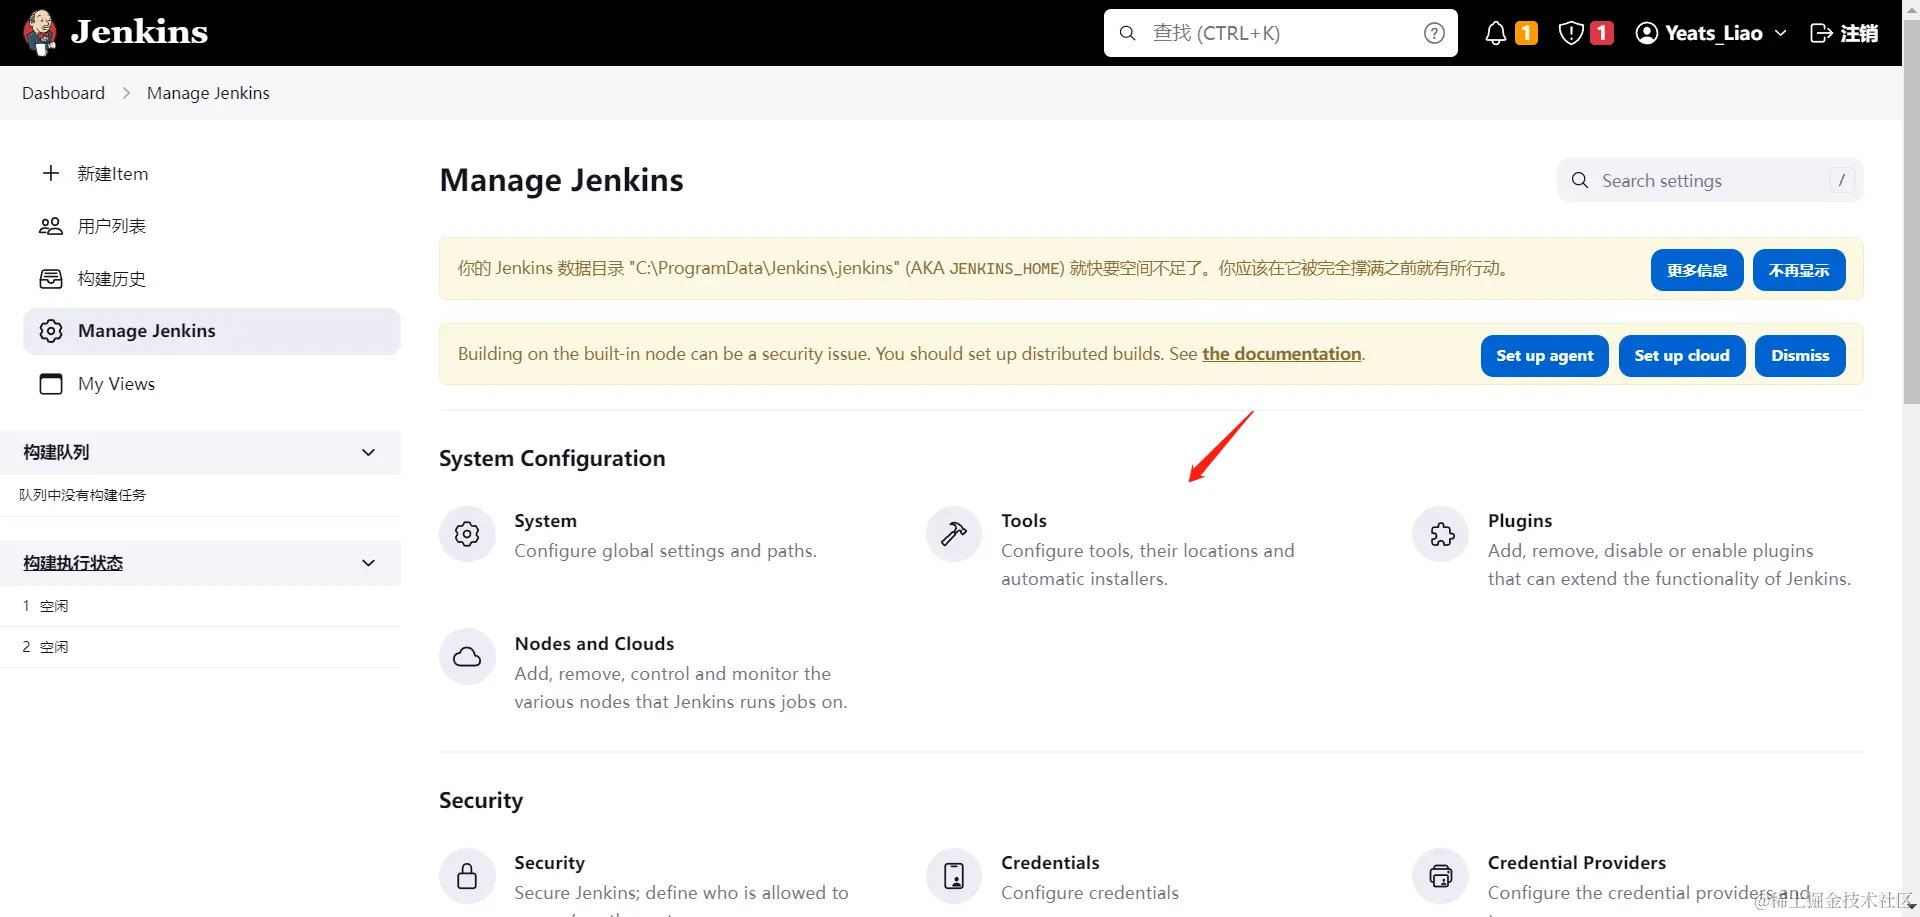
Task: Open 用户列表 in the sidebar
Action: 212,226
